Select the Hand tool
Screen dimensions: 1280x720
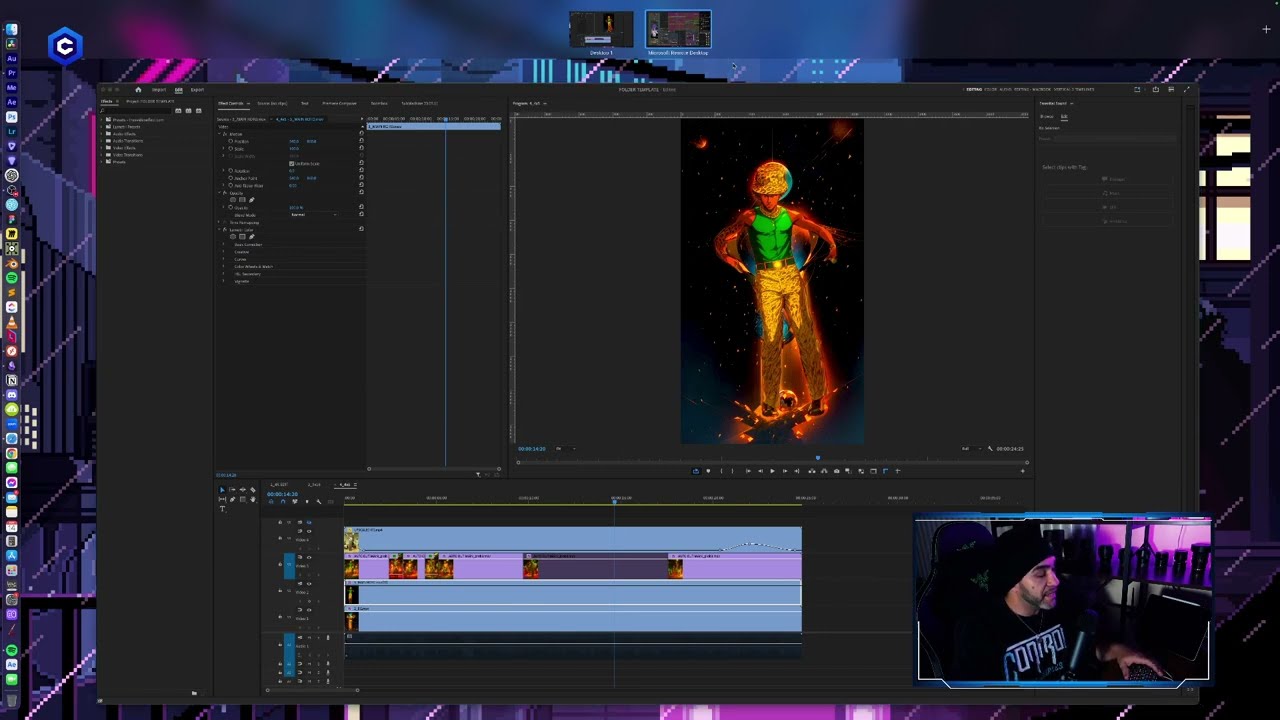[253, 499]
